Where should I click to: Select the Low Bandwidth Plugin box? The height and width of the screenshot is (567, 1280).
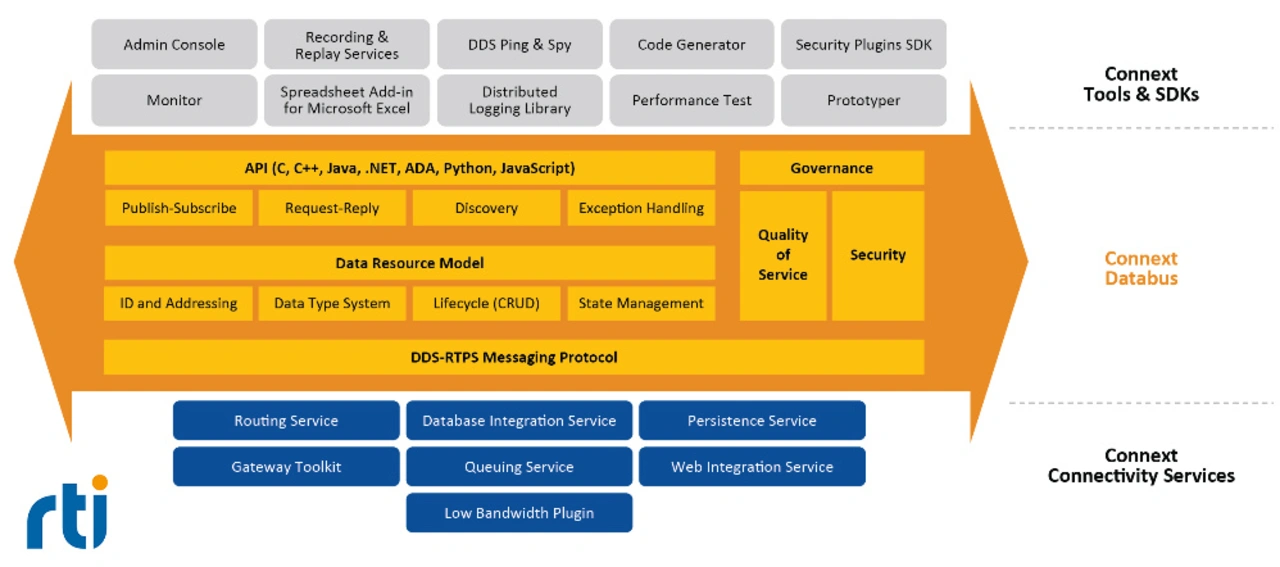click(x=519, y=513)
